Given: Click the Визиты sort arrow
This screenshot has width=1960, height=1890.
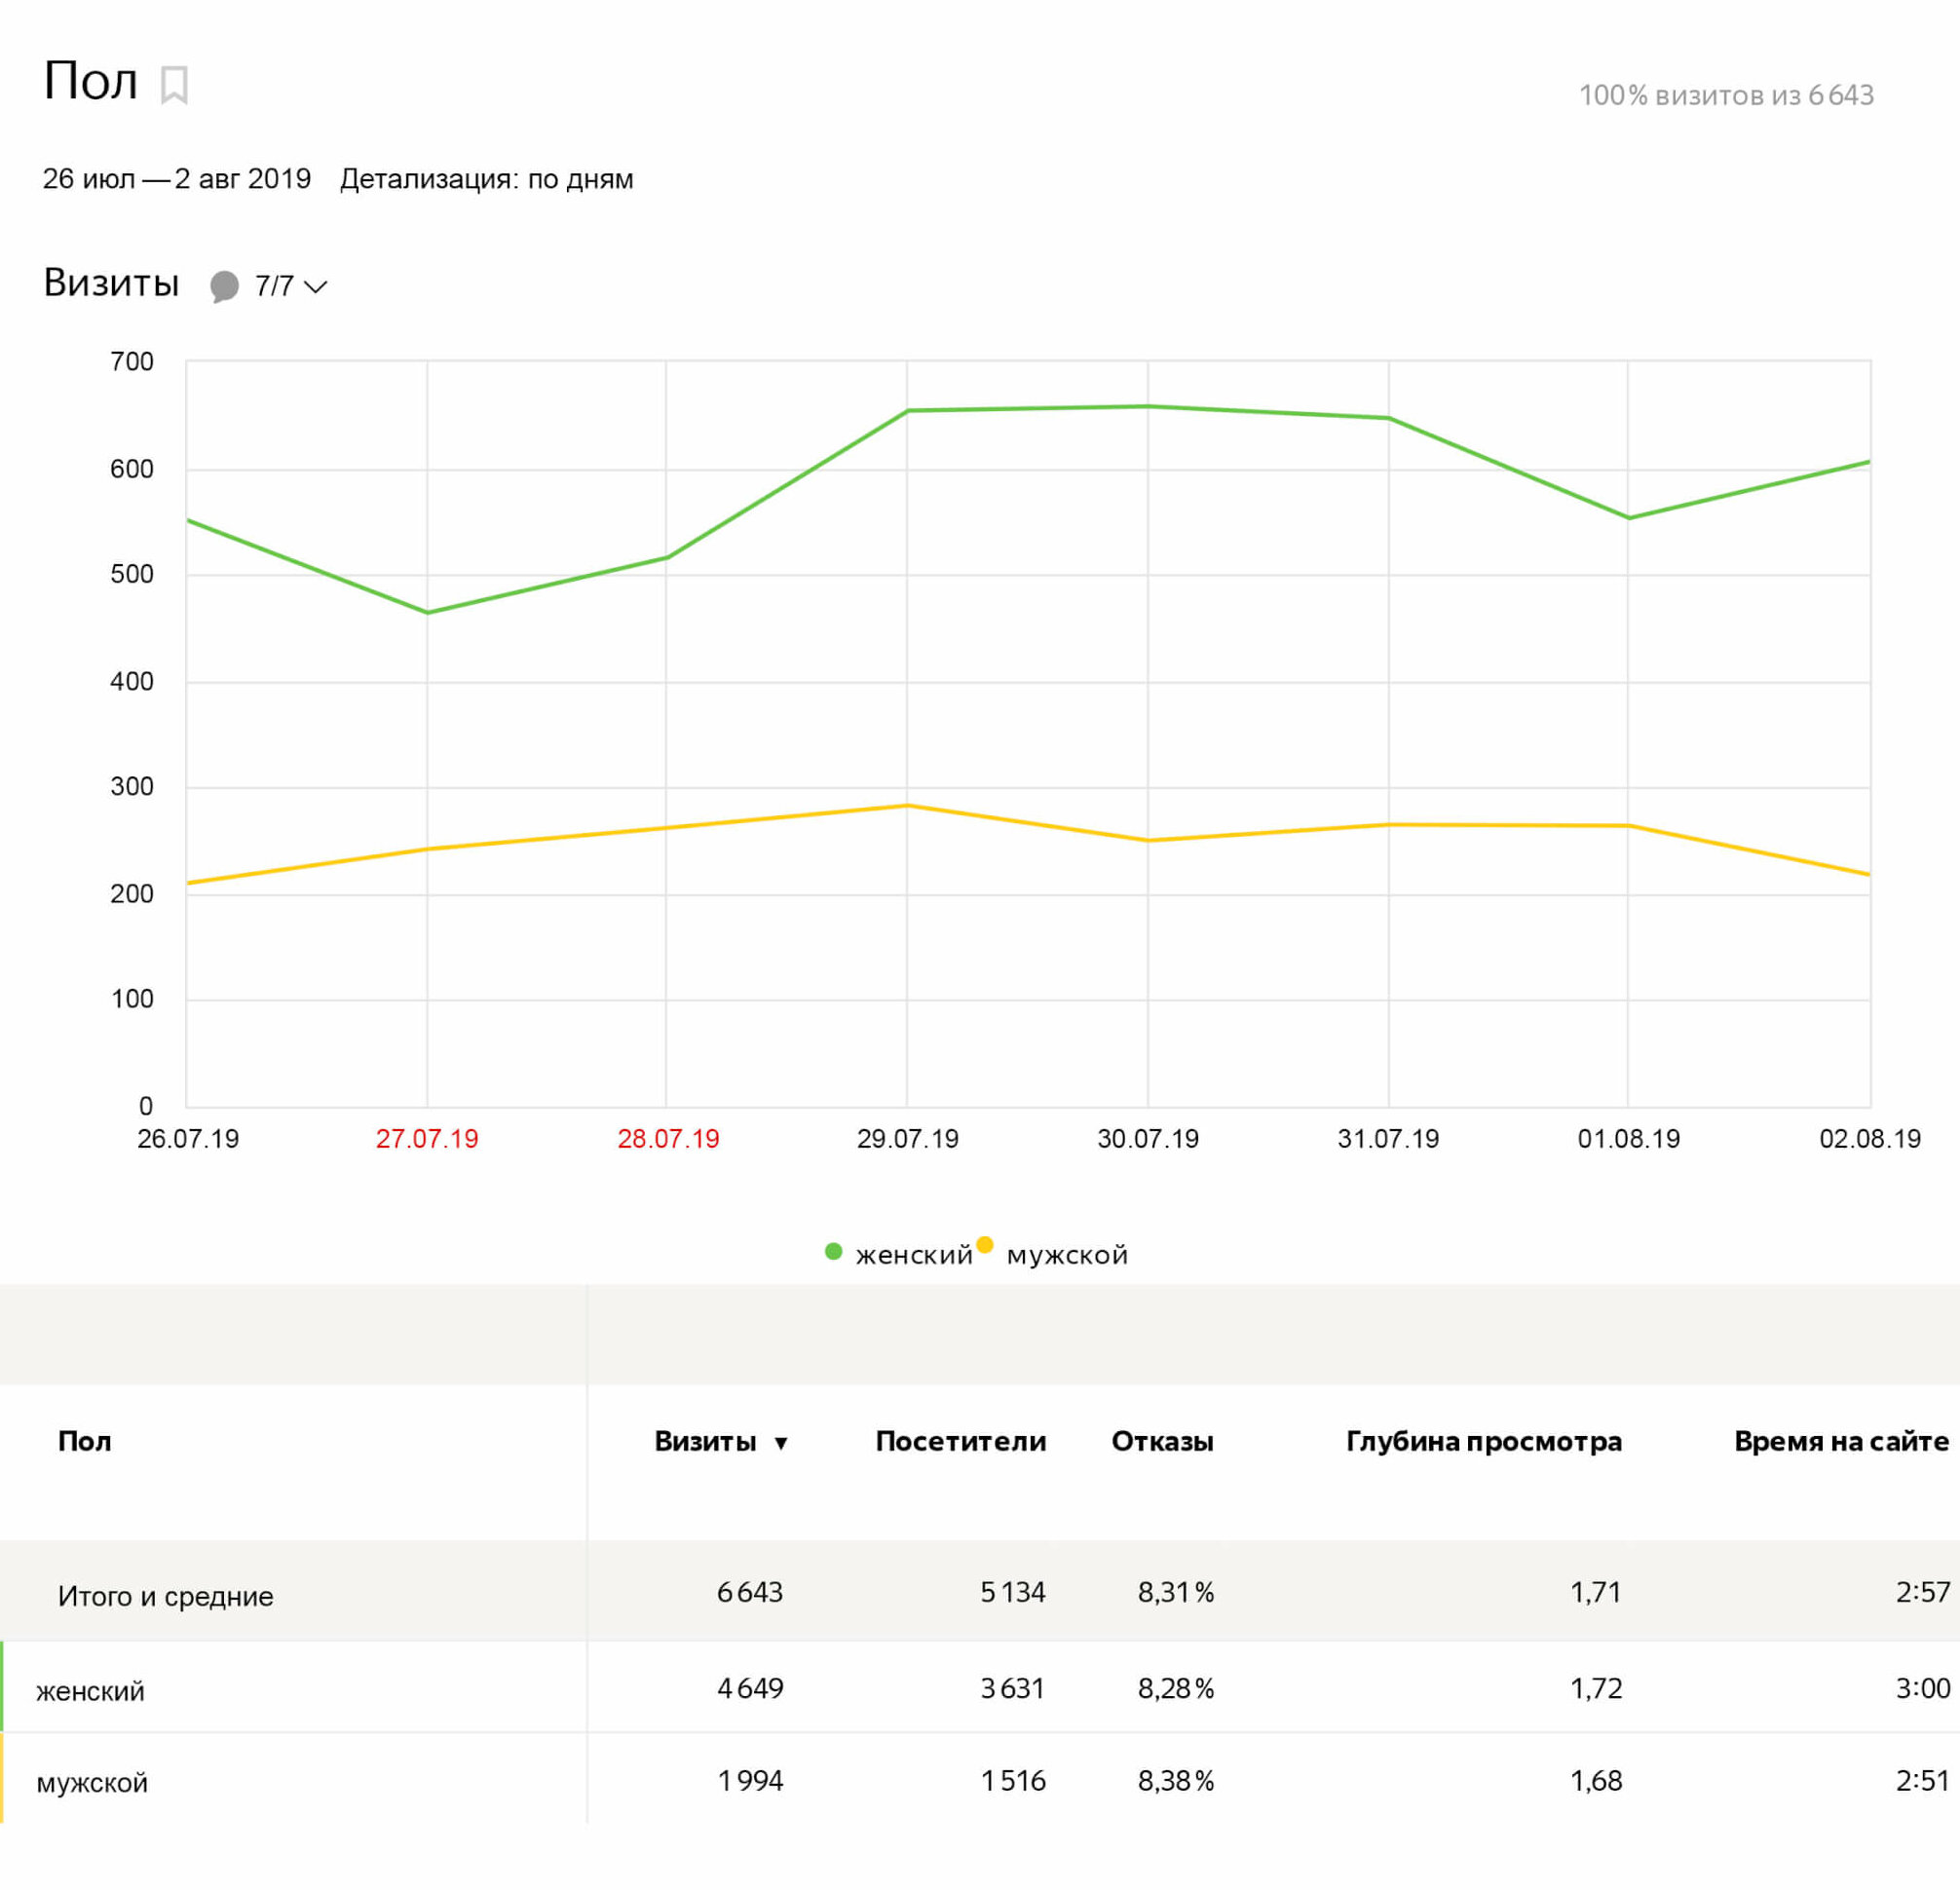Looking at the screenshot, I should pos(781,1443).
